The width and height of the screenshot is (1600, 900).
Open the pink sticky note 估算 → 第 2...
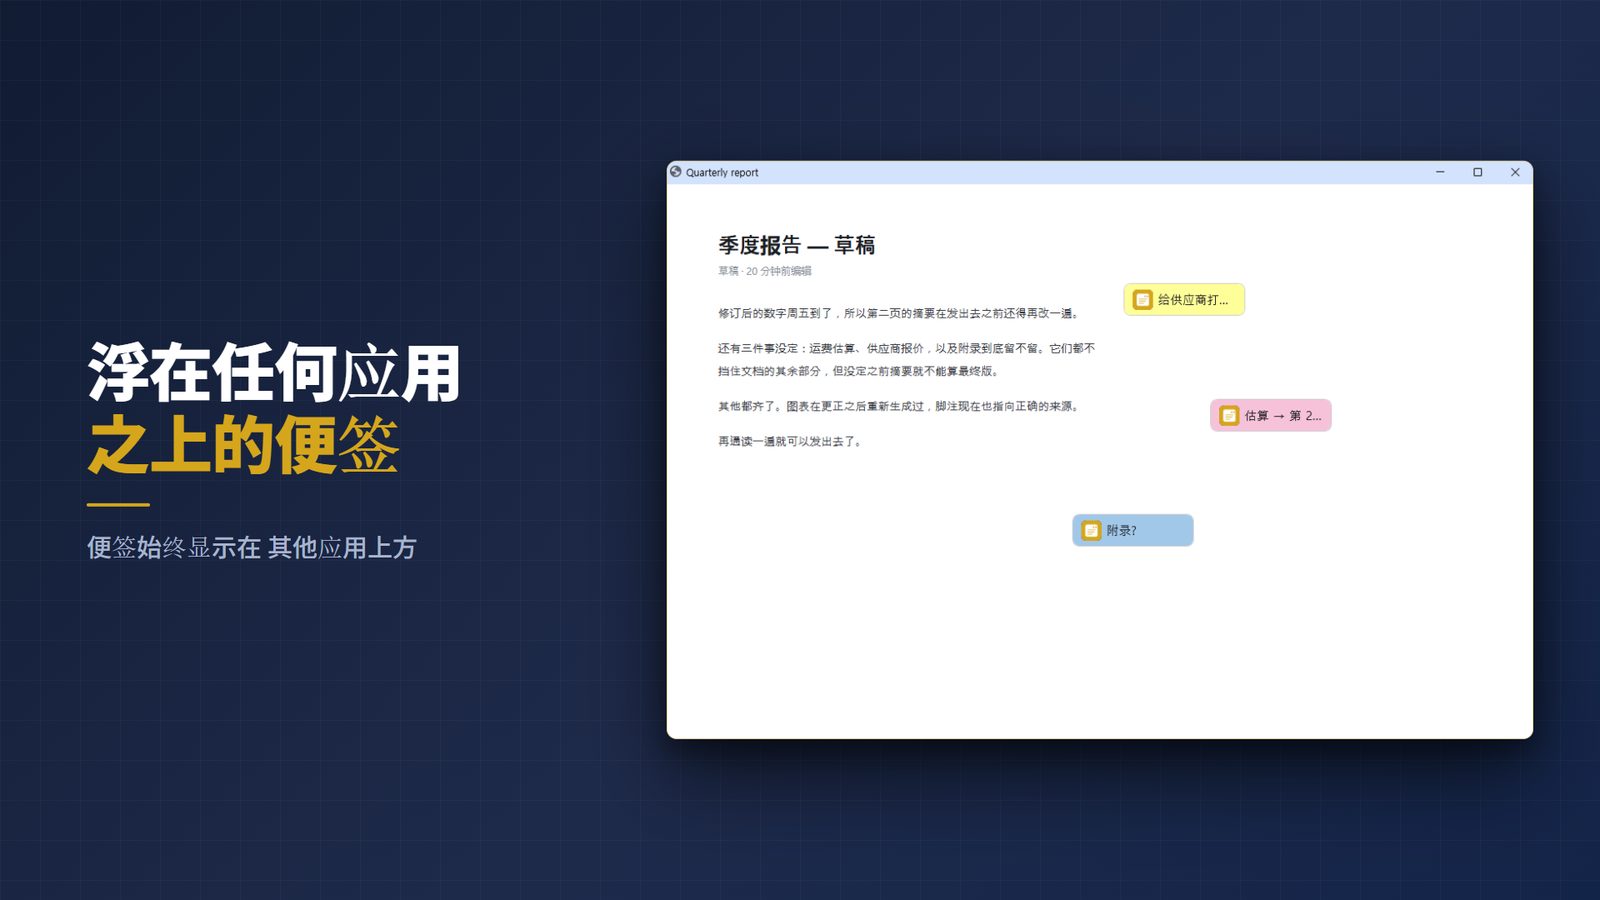pos(1270,416)
